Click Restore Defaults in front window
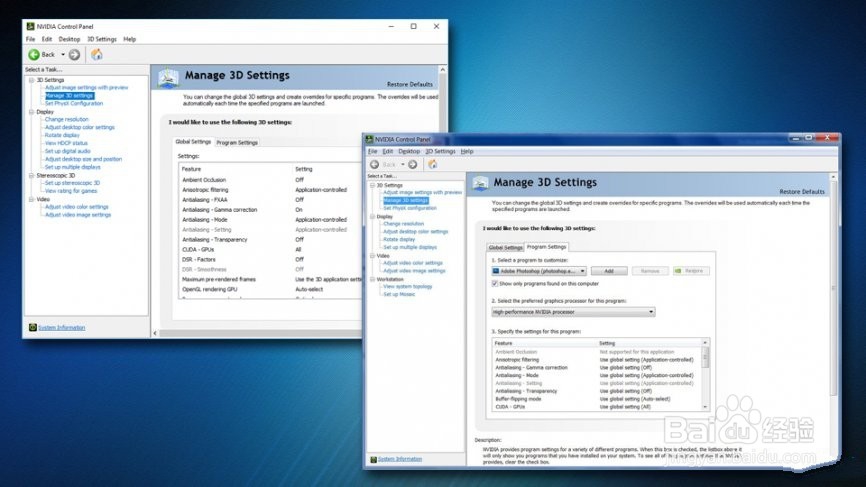The image size is (866, 487). click(x=802, y=192)
